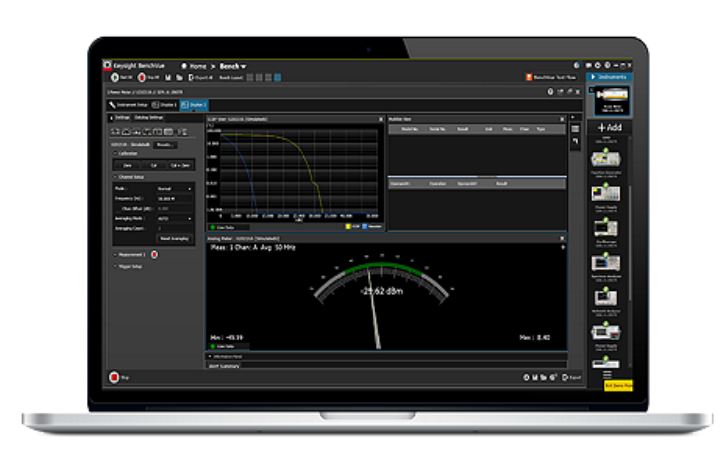Select the Datalog Settings tab

pyautogui.click(x=153, y=118)
